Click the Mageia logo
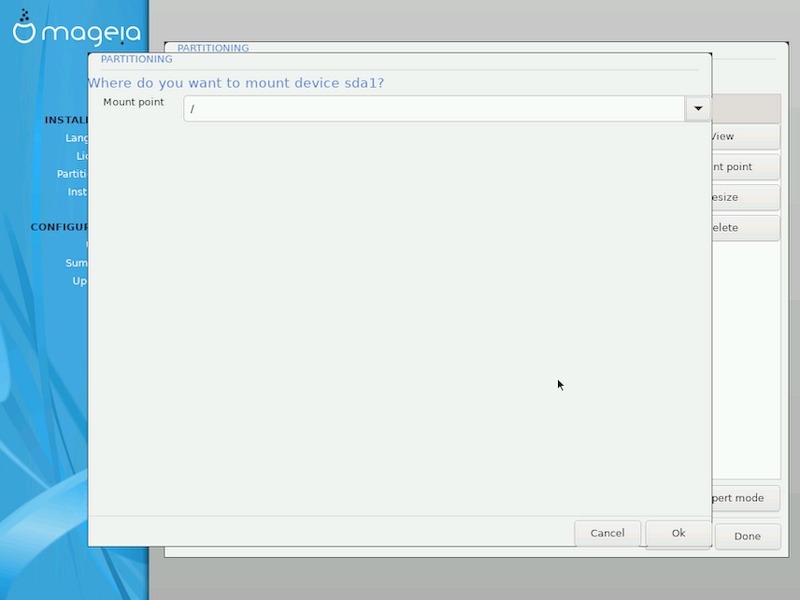Image resolution: width=800 pixels, height=600 pixels. 77,29
